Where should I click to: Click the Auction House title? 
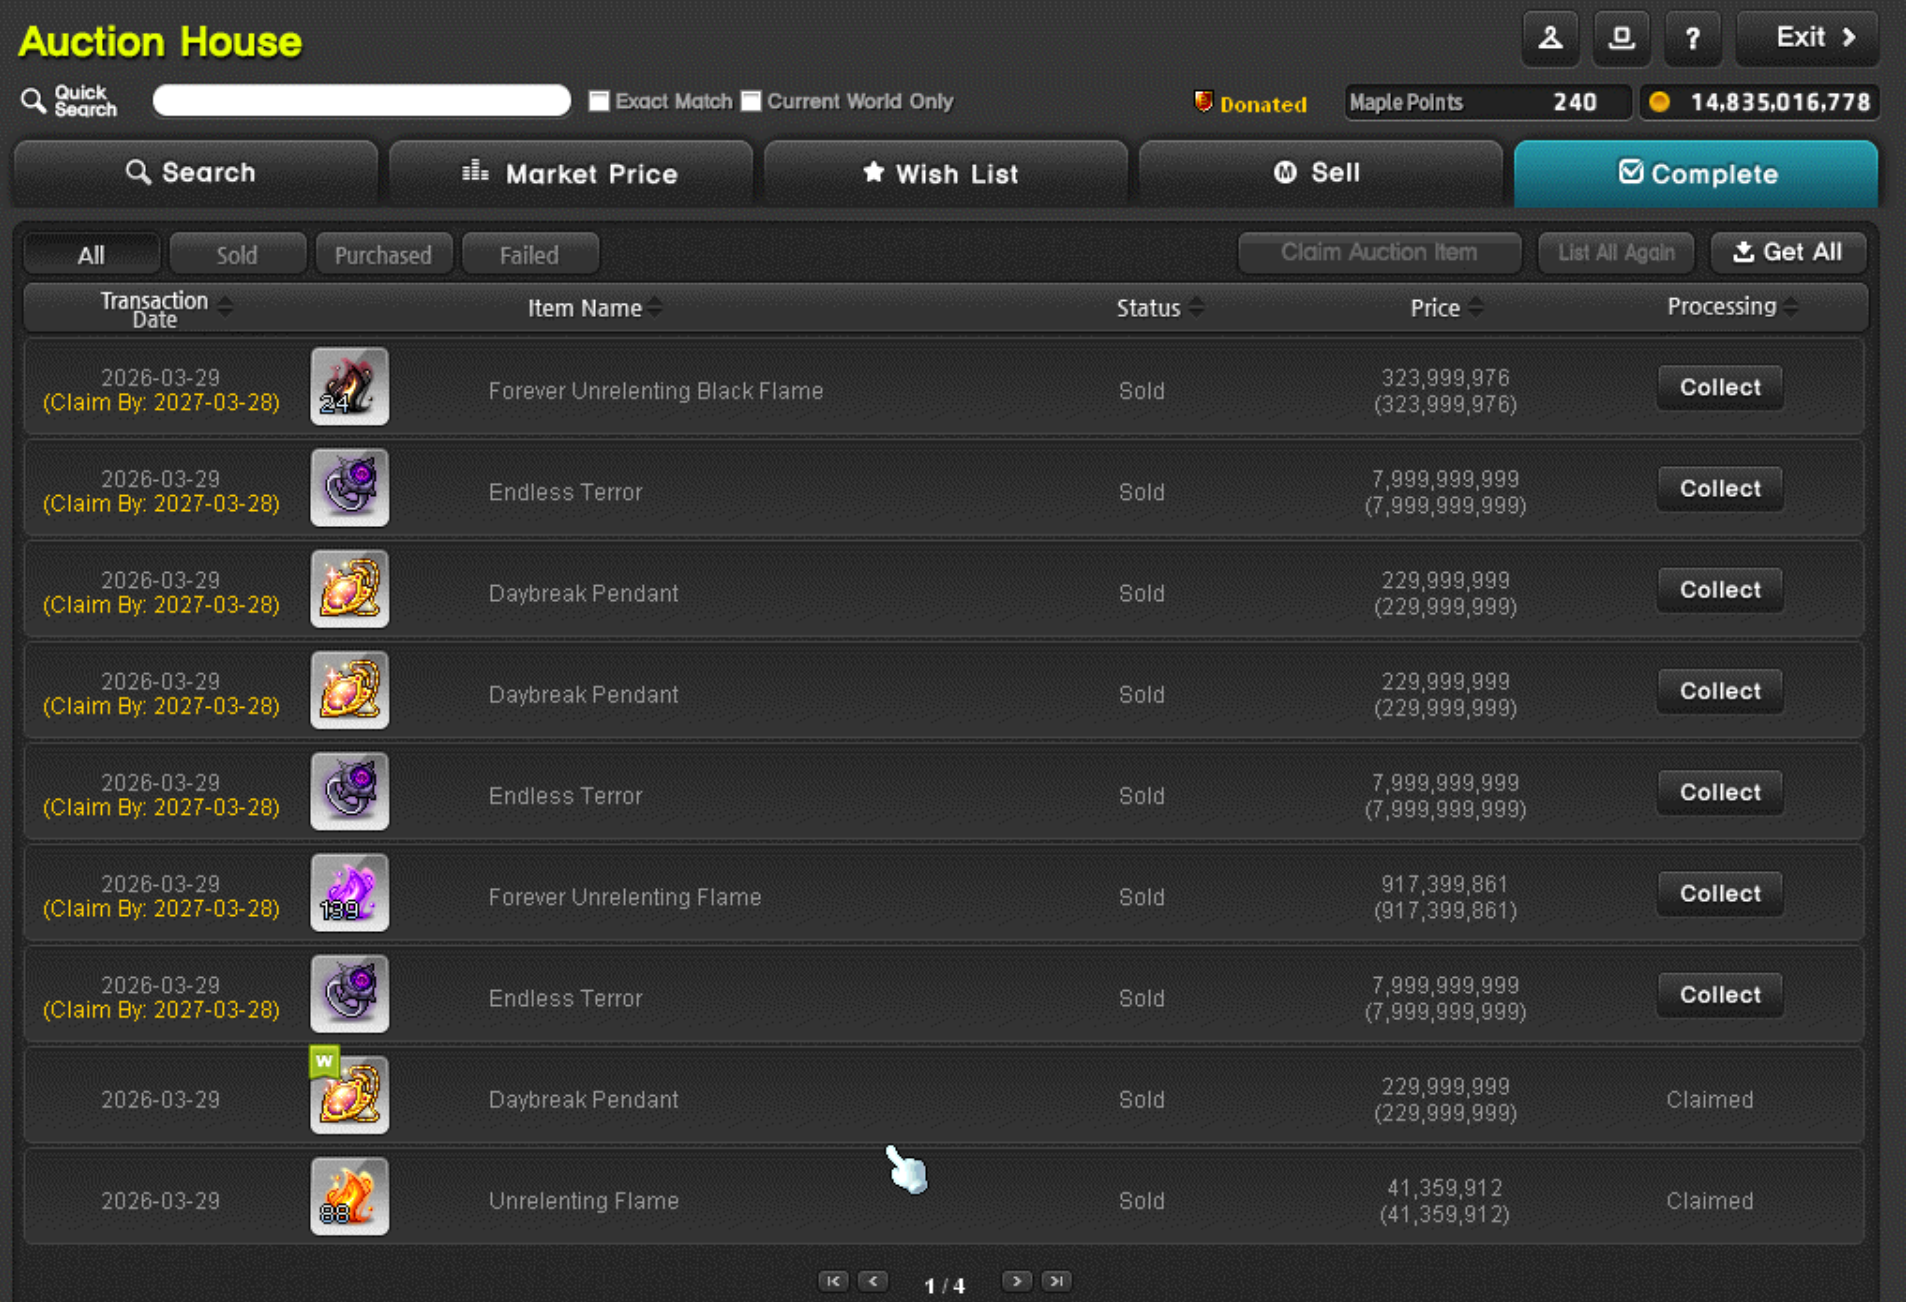coord(160,42)
